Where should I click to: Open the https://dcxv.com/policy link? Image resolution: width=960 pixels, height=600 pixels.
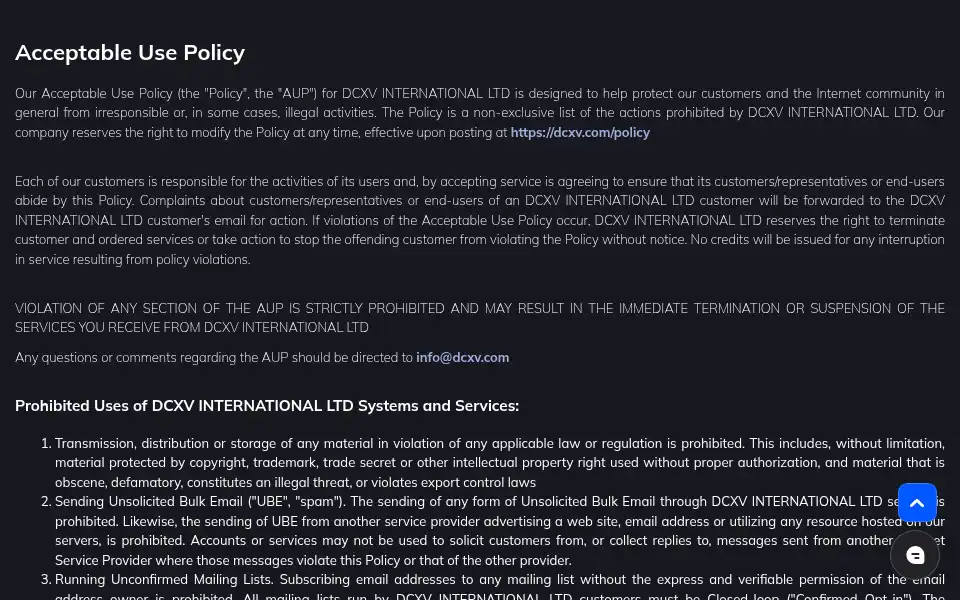(580, 132)
